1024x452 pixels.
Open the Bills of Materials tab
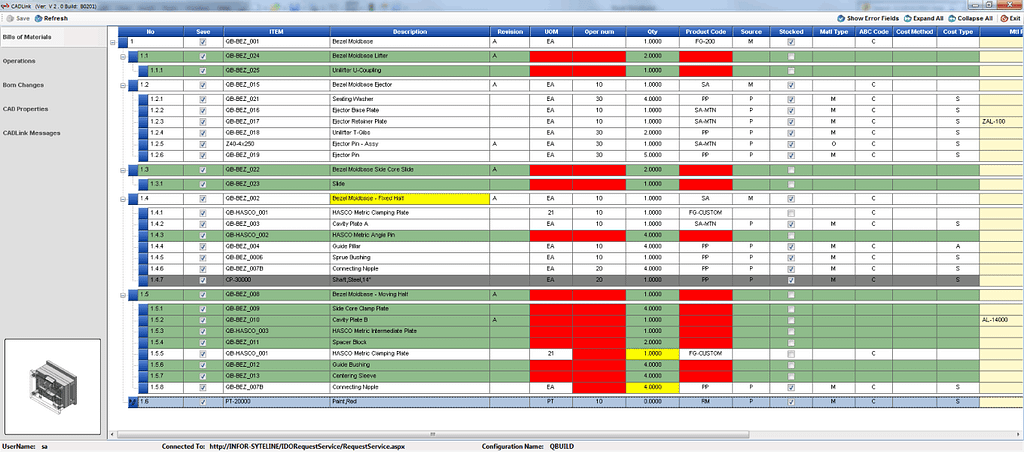point(52,37)
